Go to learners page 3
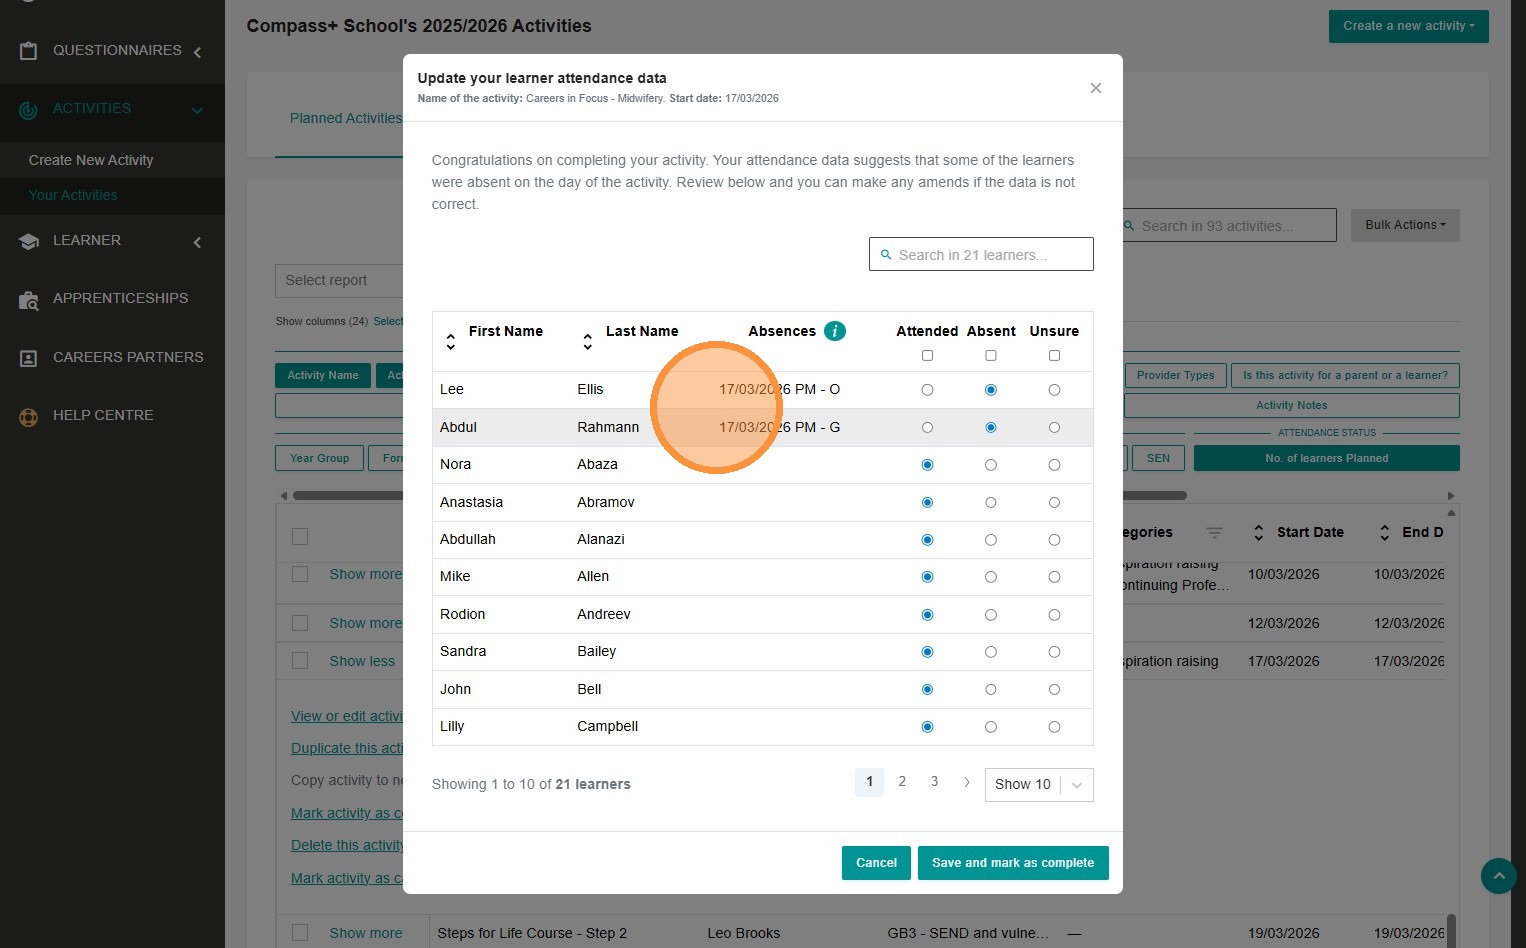The width and height of the screenshot is (1526, 948). [935, 782]
